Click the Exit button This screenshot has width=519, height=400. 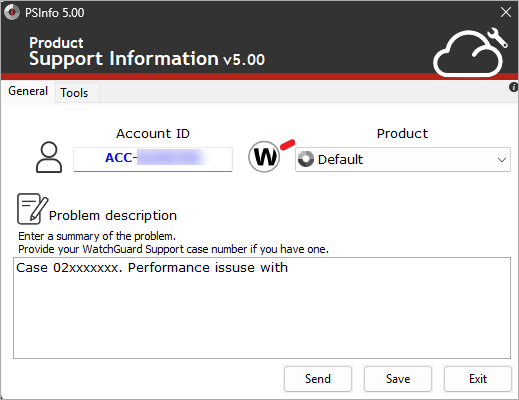[x=478, y=379]
